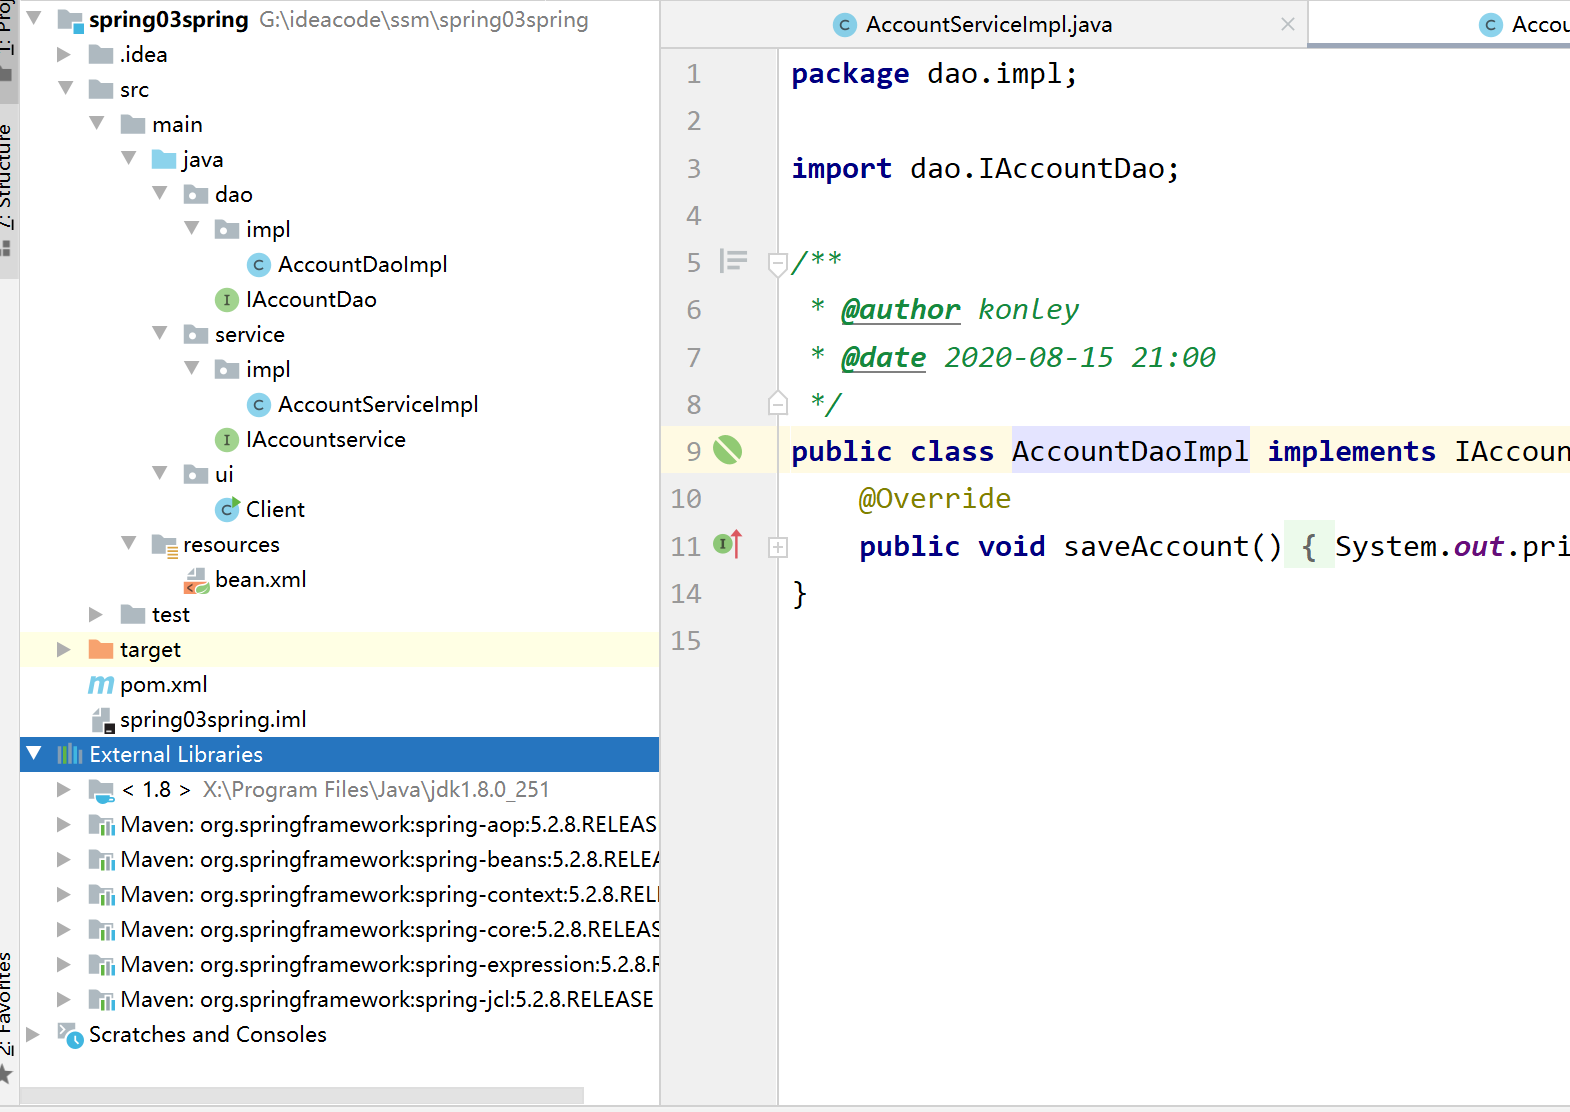Toggle the fold end marker at line 8
The height and width of the screenshot is (1112, 1570).
(x=777, y=404)
